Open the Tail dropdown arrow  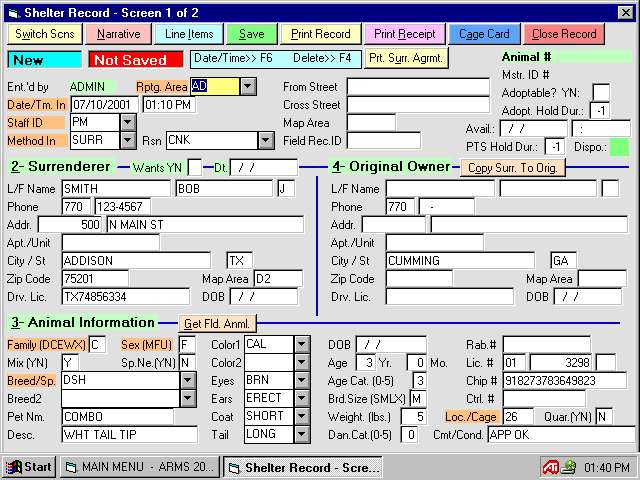click(x=302, y=434)
